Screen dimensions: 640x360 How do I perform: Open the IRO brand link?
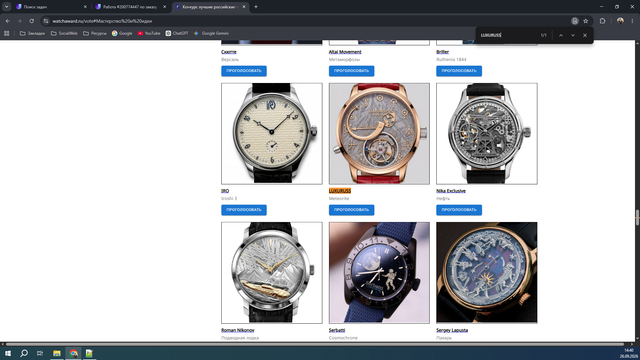225,191
